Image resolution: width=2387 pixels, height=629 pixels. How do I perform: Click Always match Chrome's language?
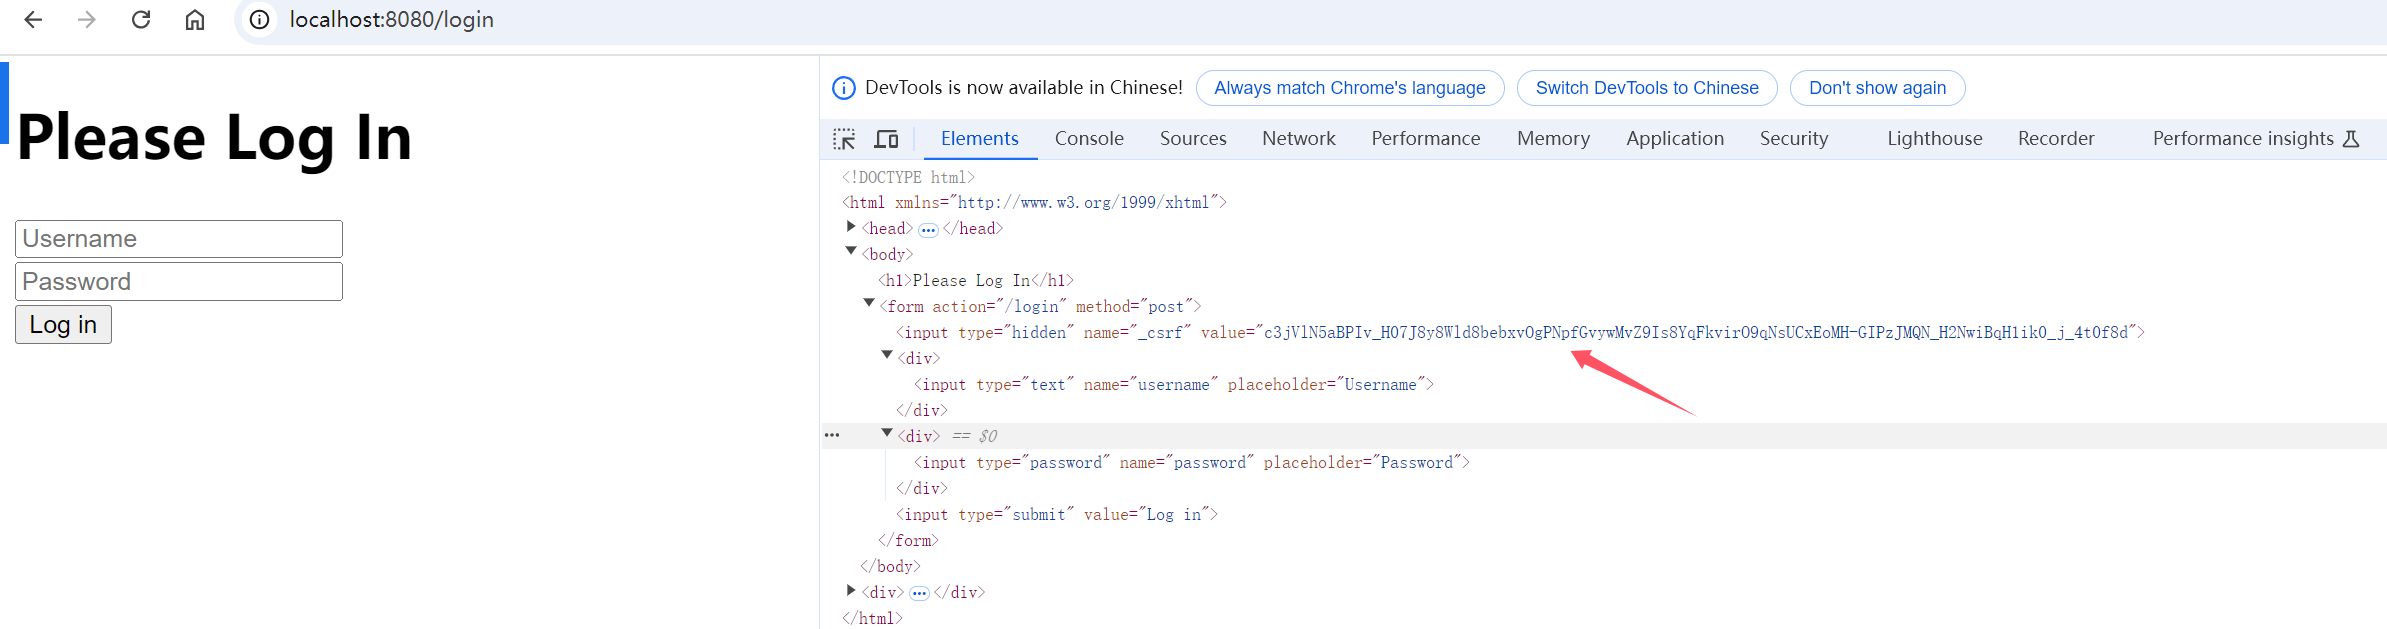click(1349, 88)
